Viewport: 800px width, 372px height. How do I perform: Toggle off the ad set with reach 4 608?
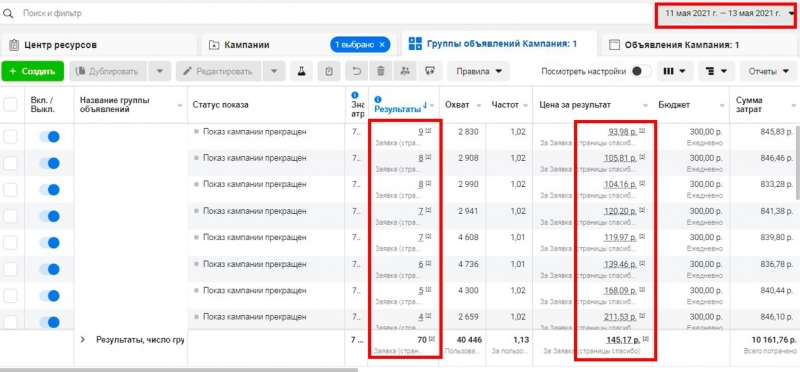point(49,243)
